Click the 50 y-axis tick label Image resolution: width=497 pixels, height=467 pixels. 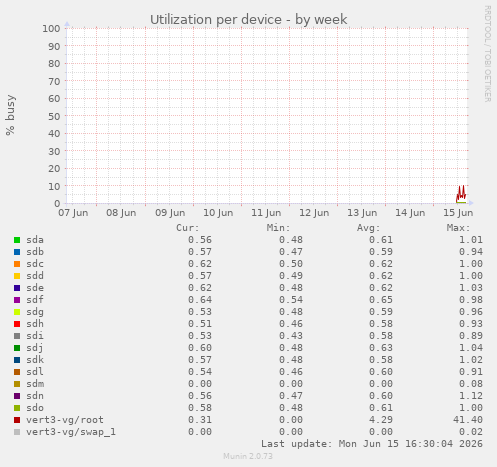tap(54, 116)
